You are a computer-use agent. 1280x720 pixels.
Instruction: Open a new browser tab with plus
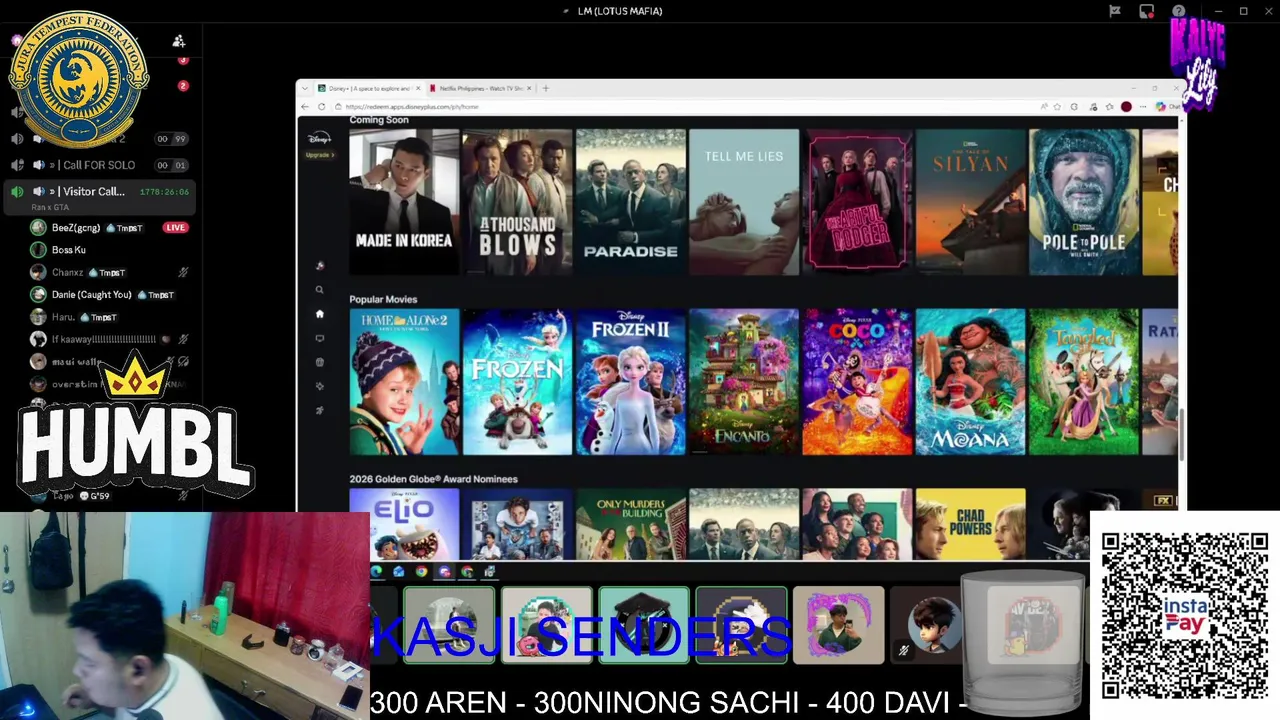546,88
